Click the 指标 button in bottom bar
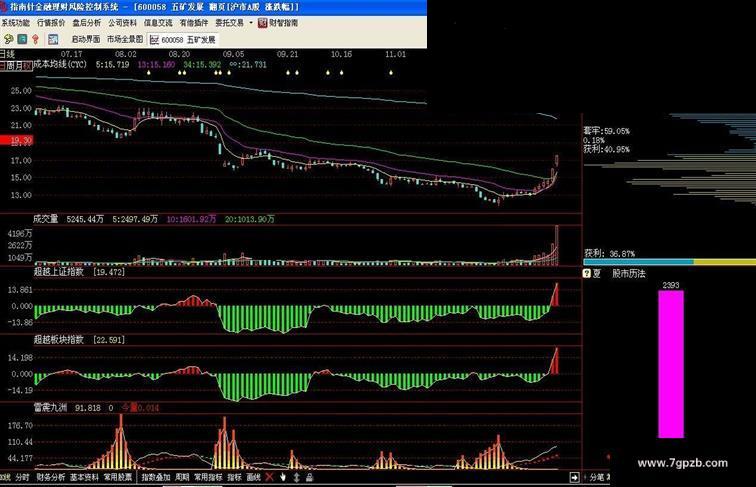Viewport: 756px width, 487px height. (x=234, y=477)
